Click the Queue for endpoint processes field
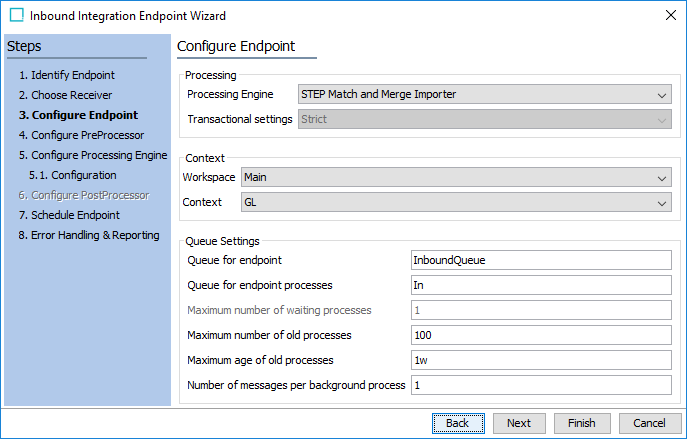 point(541,285)
